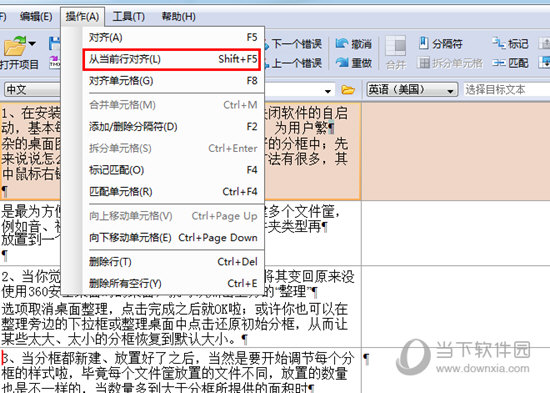Click the save disk icon

tap(54, 44)
